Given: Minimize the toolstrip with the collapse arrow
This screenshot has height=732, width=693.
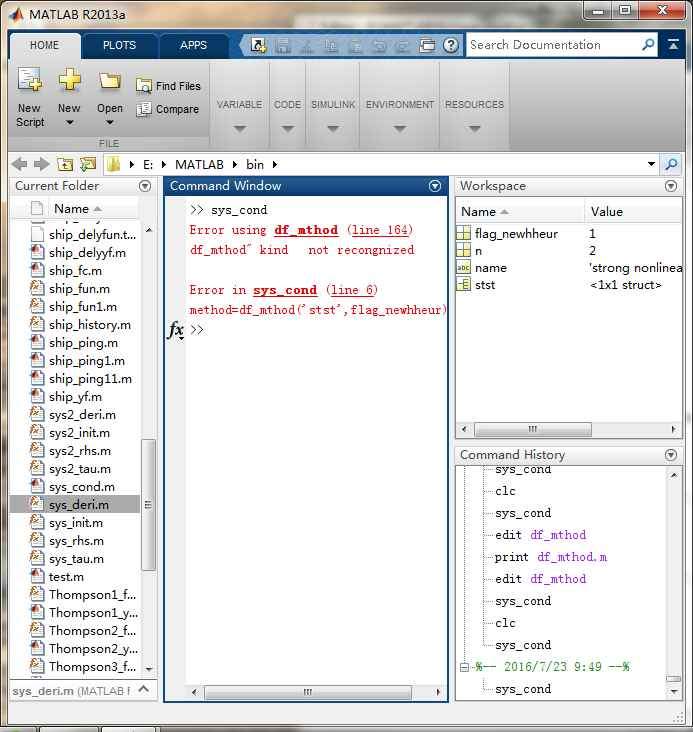Looking at the screenshot, I should tap(673, 45).
